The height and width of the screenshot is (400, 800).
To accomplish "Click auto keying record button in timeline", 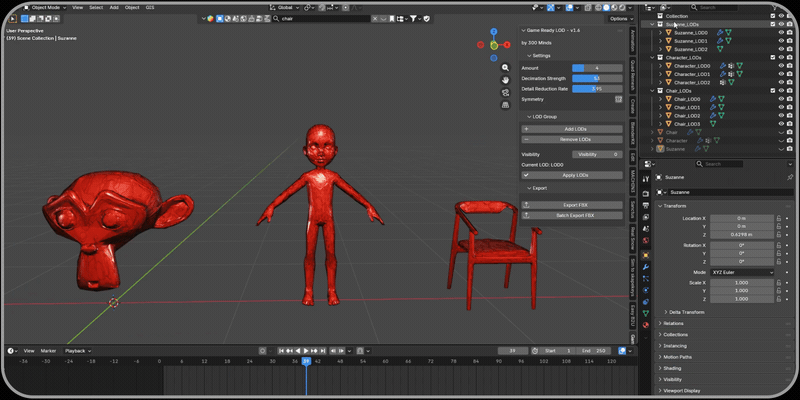I will (x=263, y=351).
